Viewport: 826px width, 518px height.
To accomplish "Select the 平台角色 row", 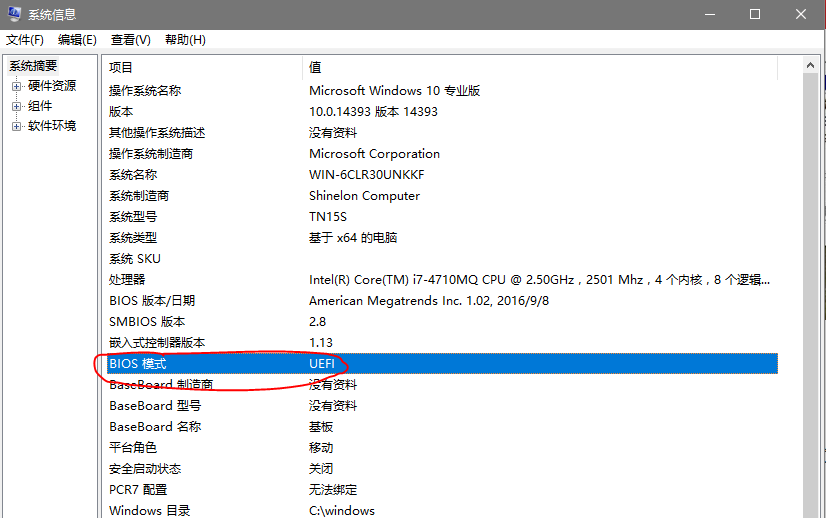I will coord(442,448).
